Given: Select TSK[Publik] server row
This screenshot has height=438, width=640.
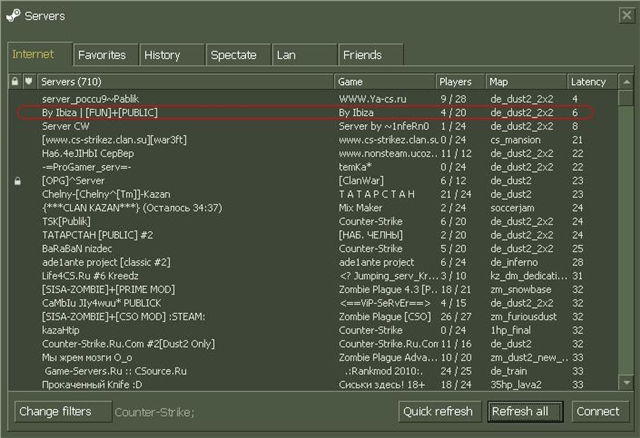Looking at the screenshot, I should 312,222.
